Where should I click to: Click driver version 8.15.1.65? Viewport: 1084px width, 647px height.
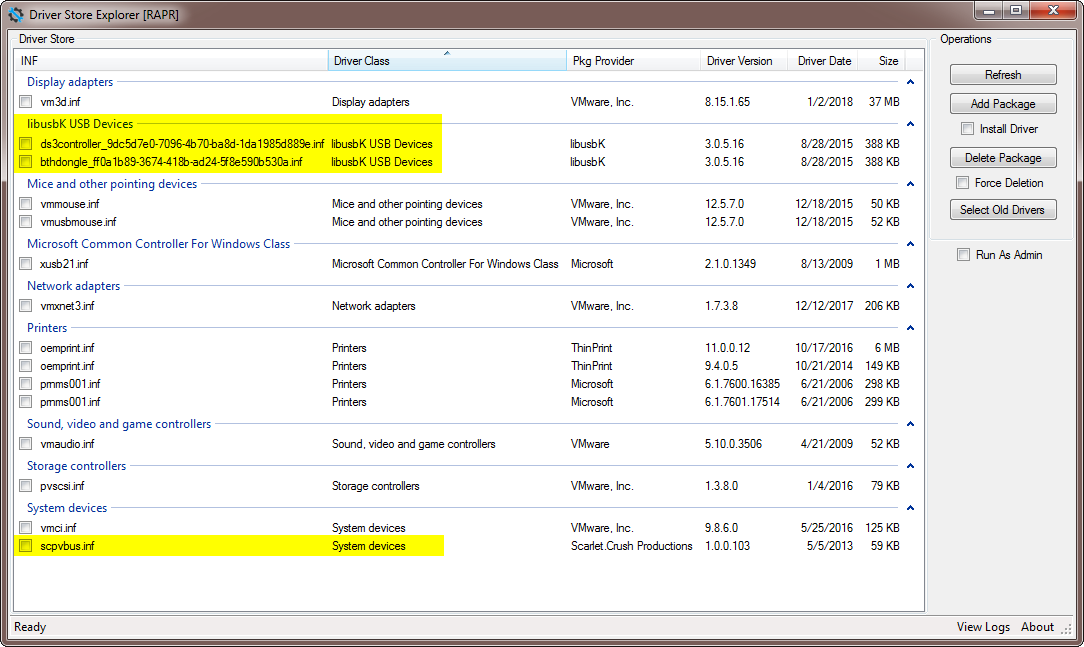click(x=727, y=102)
